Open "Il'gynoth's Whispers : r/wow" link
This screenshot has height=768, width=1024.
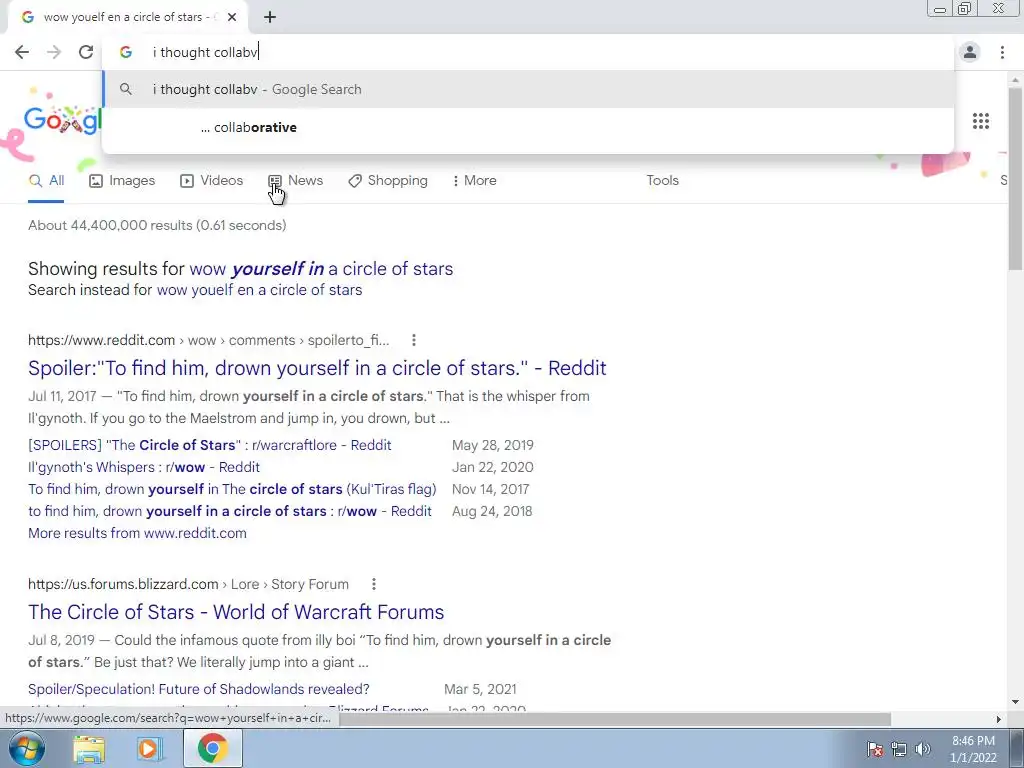(144, 468)
